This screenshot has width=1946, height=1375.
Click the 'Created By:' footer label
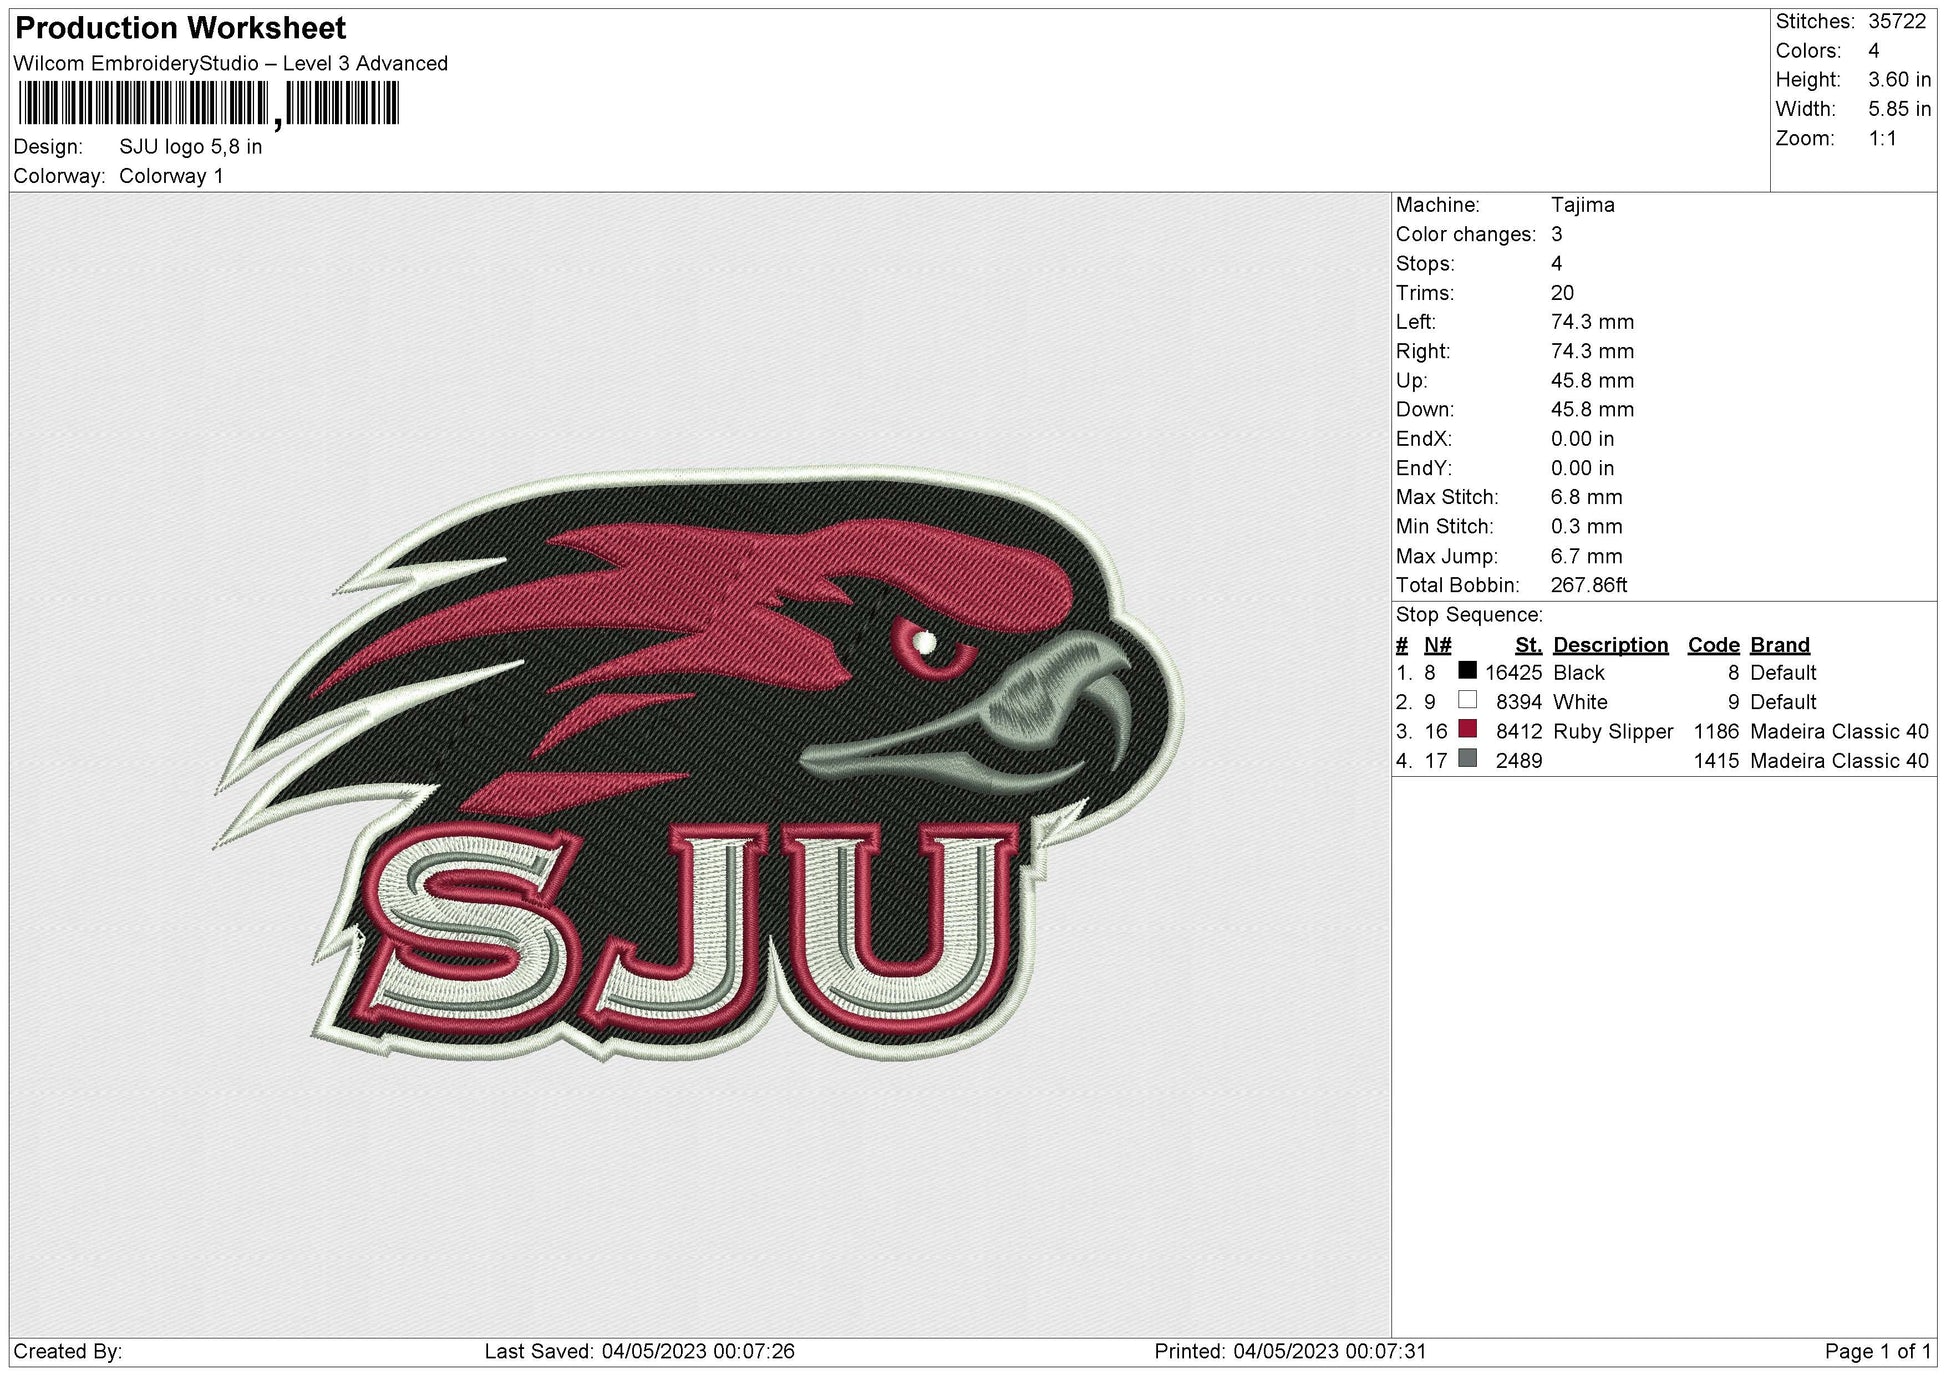coord(68,1352)
